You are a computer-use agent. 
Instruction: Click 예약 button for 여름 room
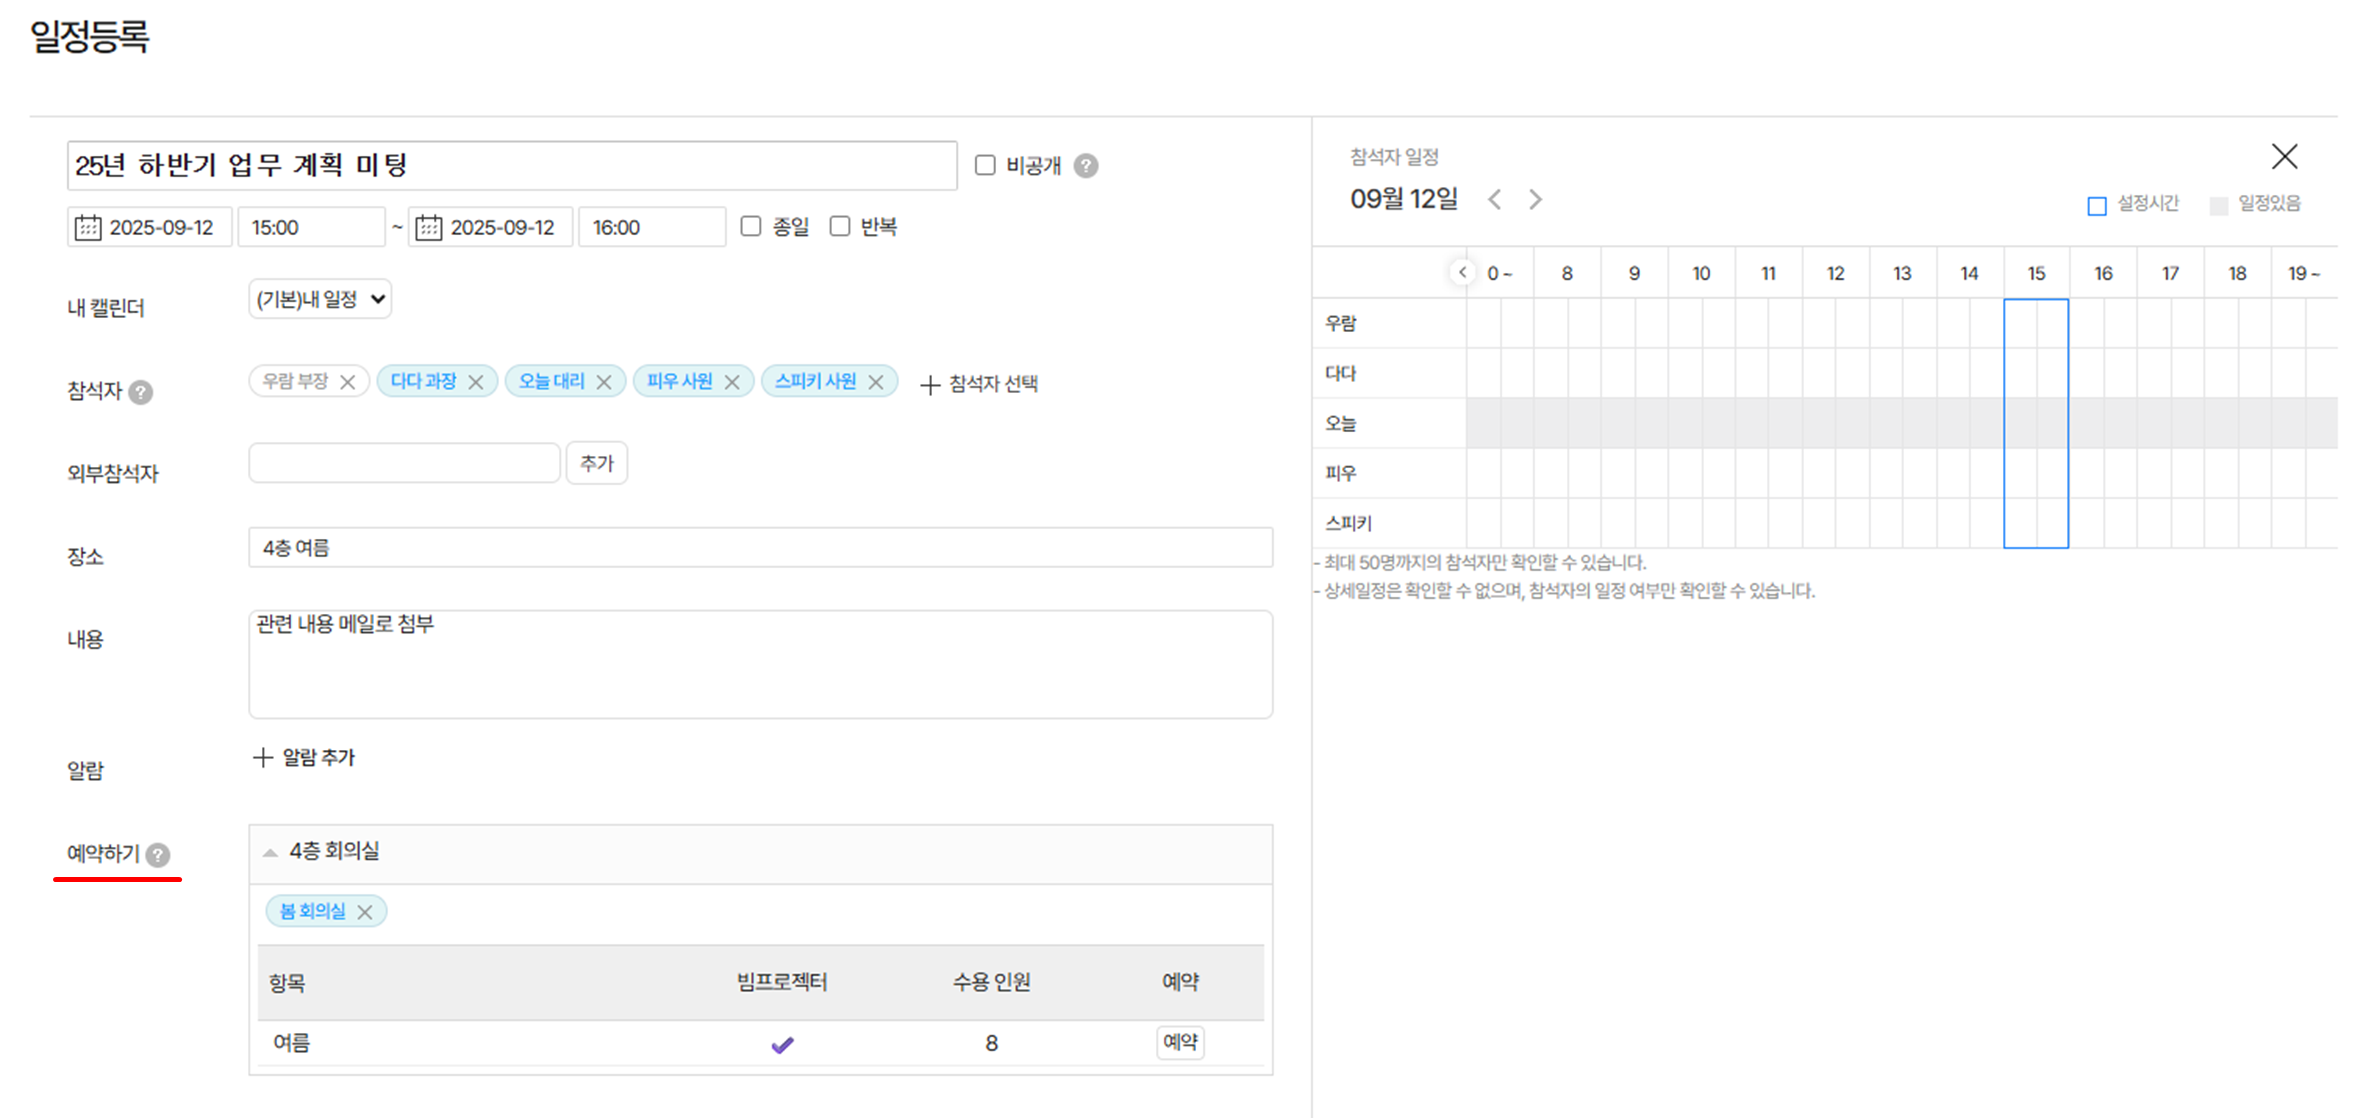click(x=1180, y=1042)
